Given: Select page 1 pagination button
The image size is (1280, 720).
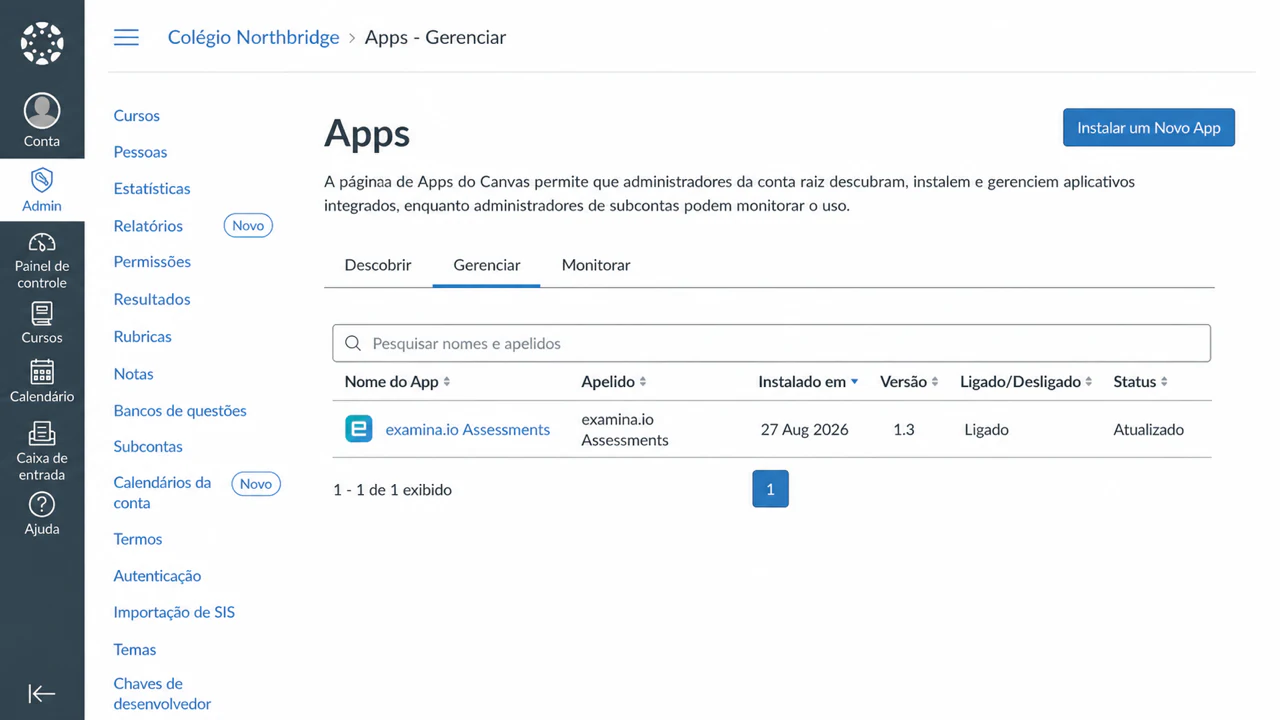Looking at the screenshot, I should point(770,489).
